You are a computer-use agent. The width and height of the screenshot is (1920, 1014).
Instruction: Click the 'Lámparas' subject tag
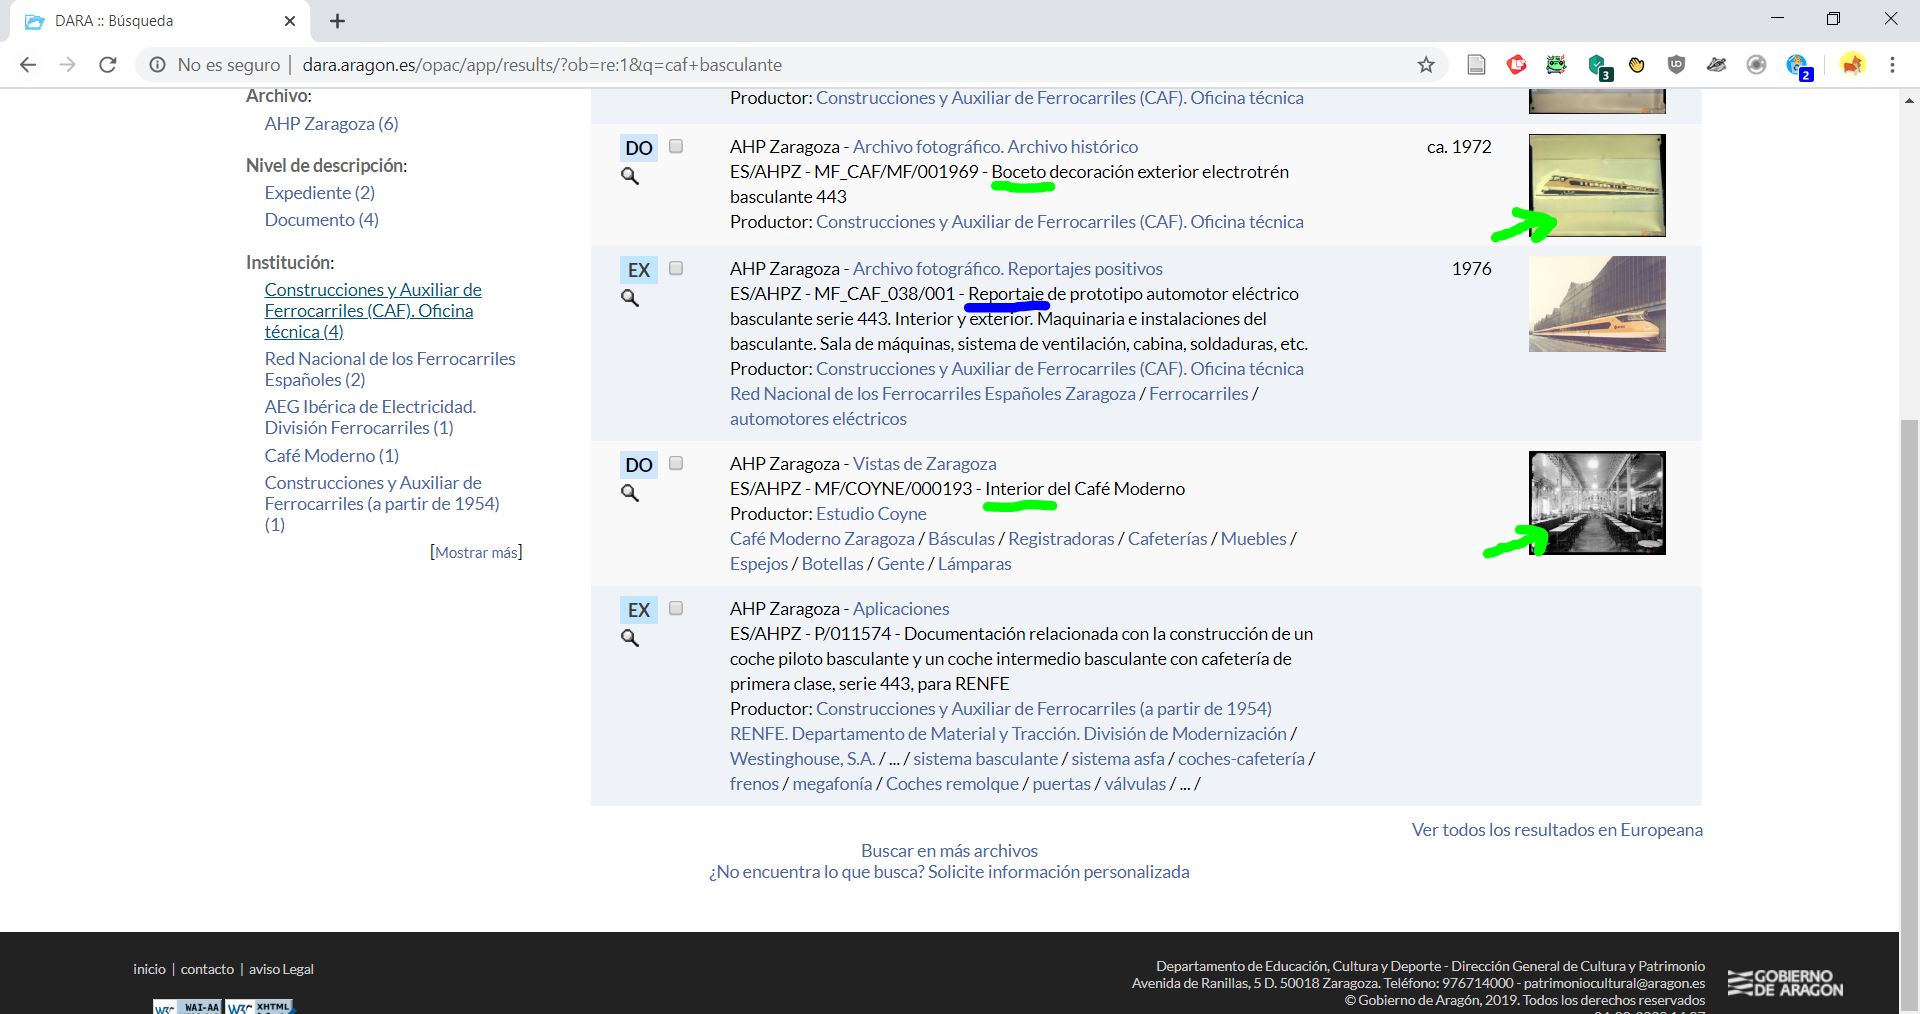coord(975,564)
